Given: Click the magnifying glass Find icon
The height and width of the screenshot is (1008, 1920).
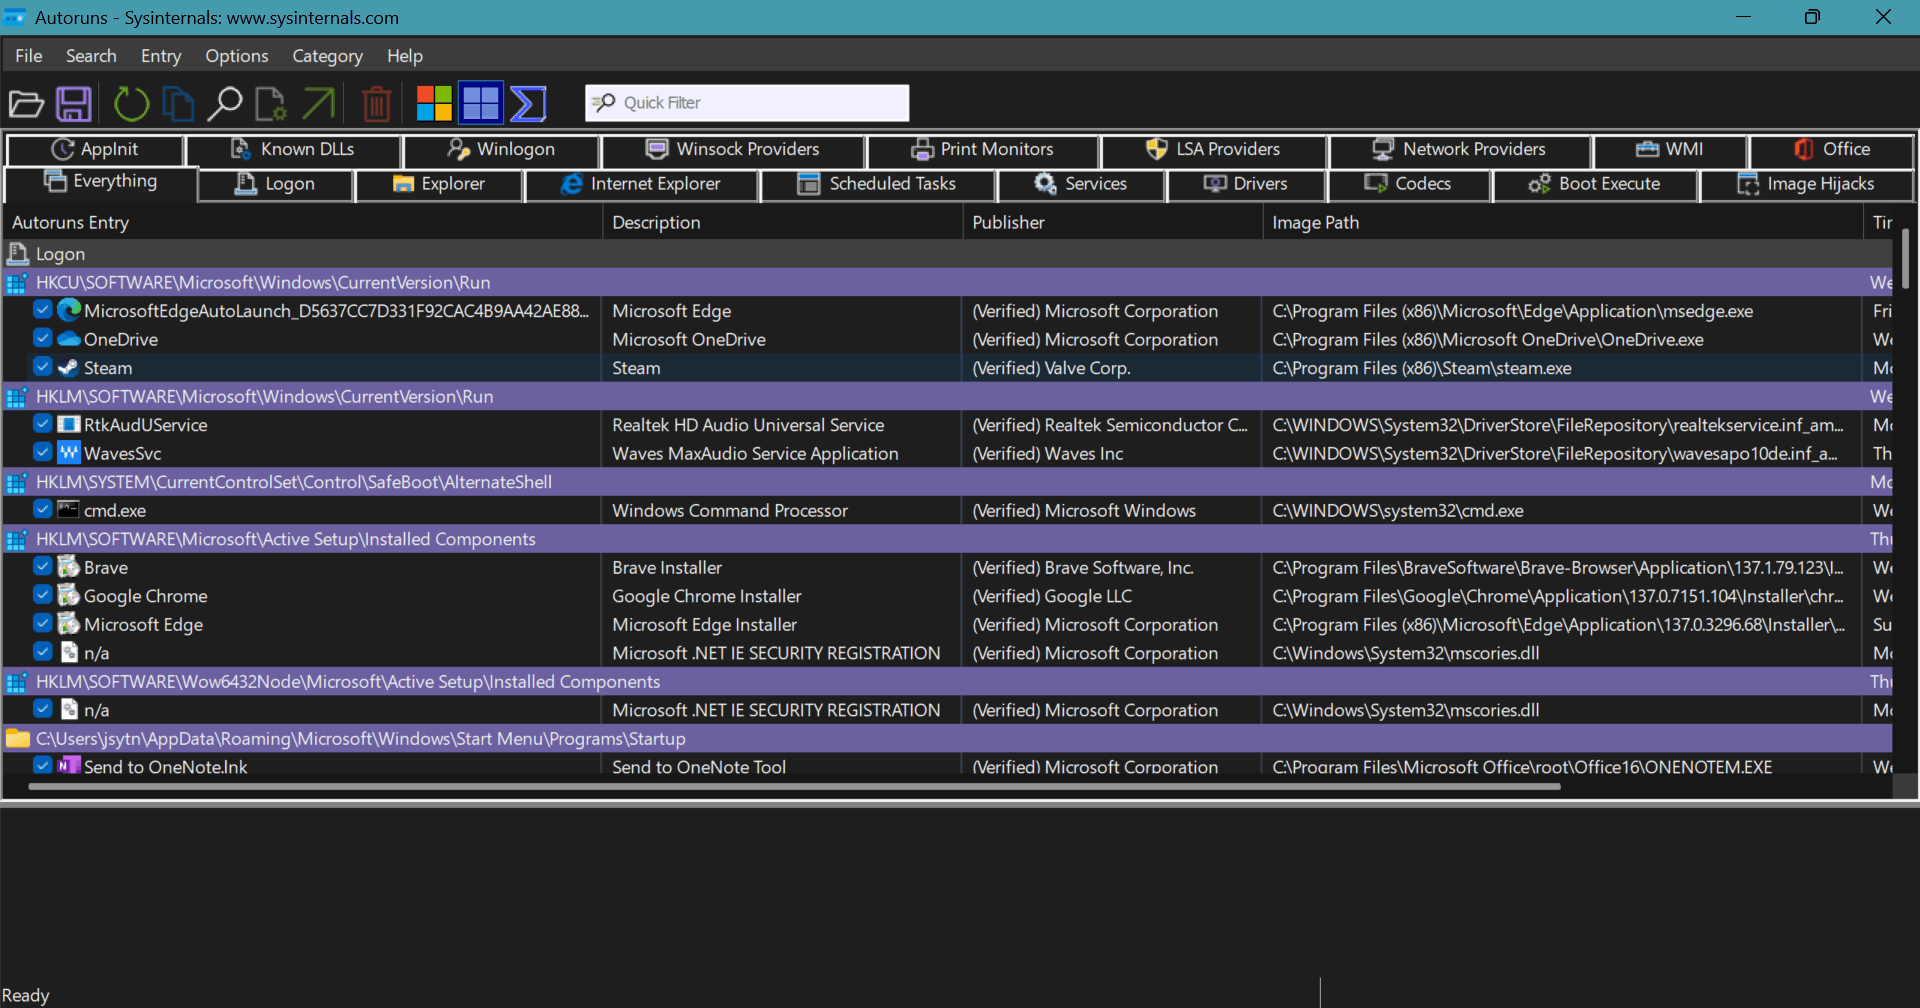Looking at the screenshot, I should [225, 103].
